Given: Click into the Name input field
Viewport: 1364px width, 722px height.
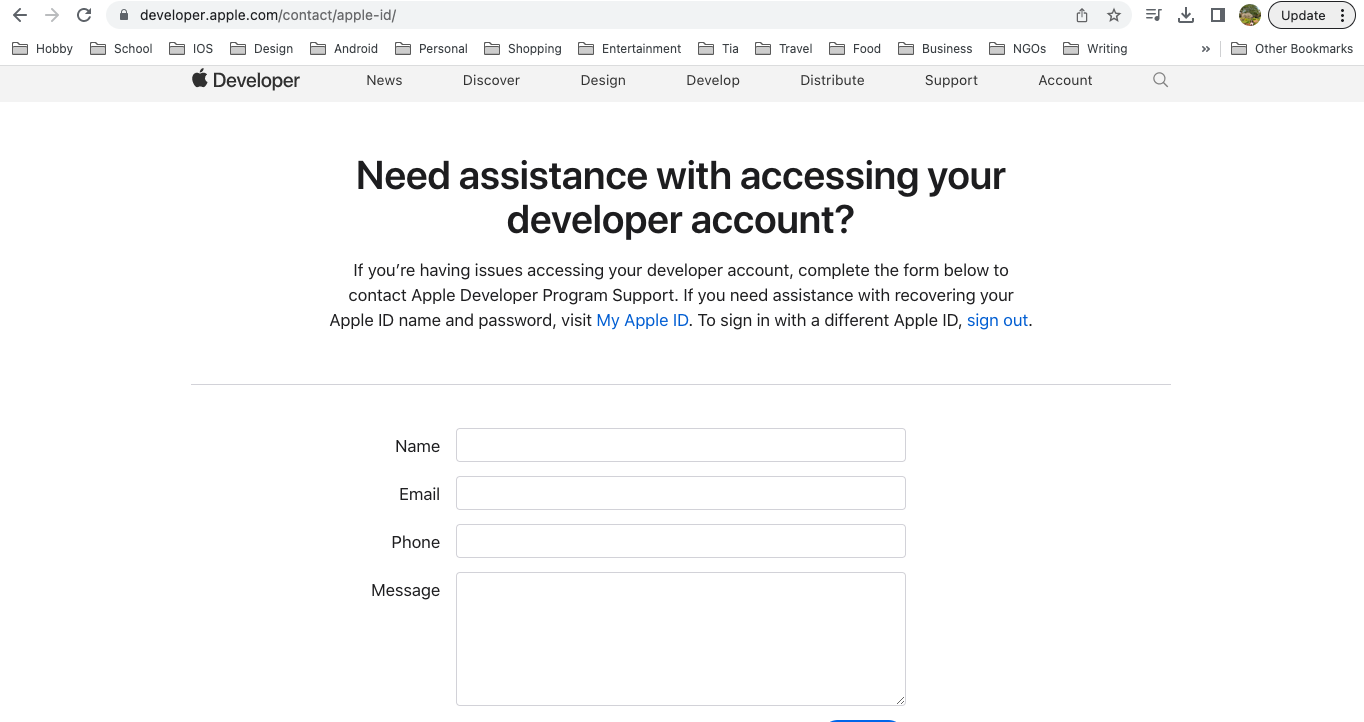Looking at the screenshot, I should click(x=681, y=445).
